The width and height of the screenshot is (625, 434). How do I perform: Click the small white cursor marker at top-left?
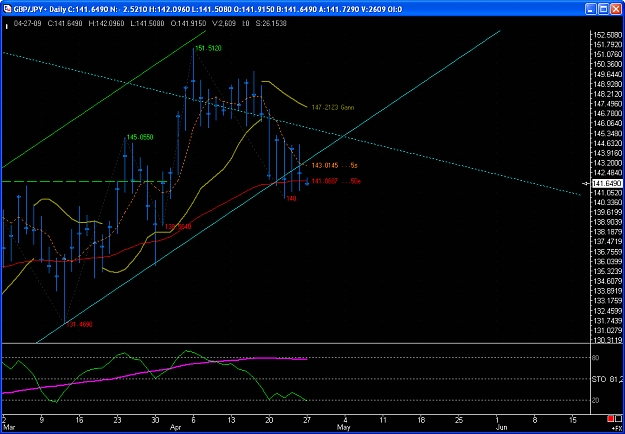click(6, 27)
